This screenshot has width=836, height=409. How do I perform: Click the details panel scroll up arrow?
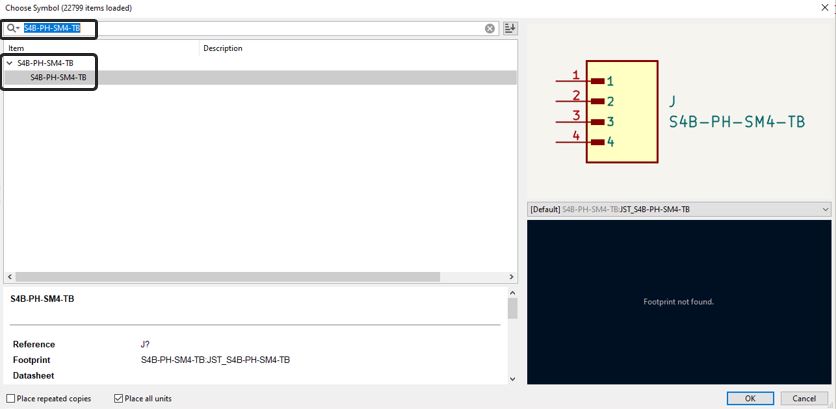point(512,293)
